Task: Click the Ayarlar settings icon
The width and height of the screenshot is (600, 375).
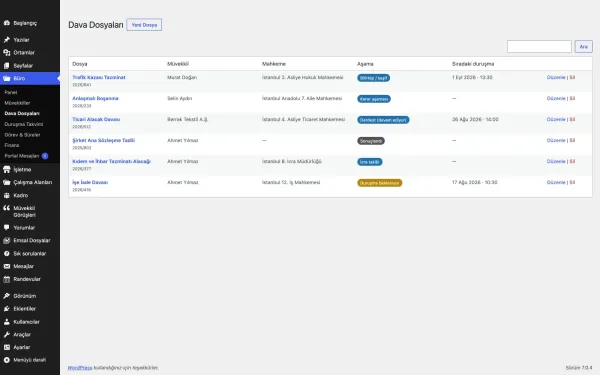Action: coord(7,347)
